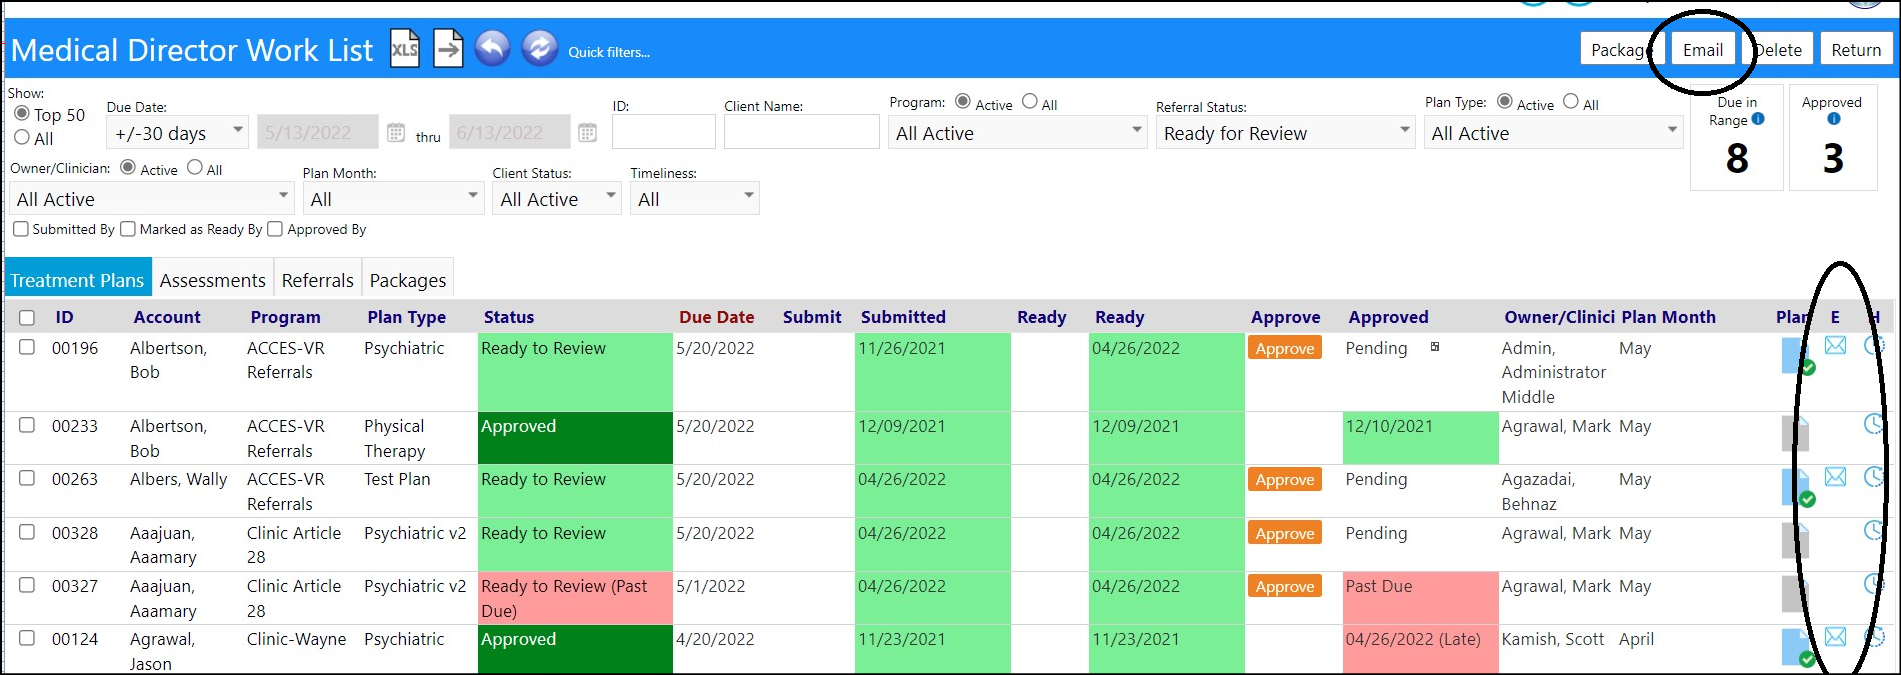View history clock for ID 00327
Viewport: 1901px width, 675px height.
(x=1874, y=584)
